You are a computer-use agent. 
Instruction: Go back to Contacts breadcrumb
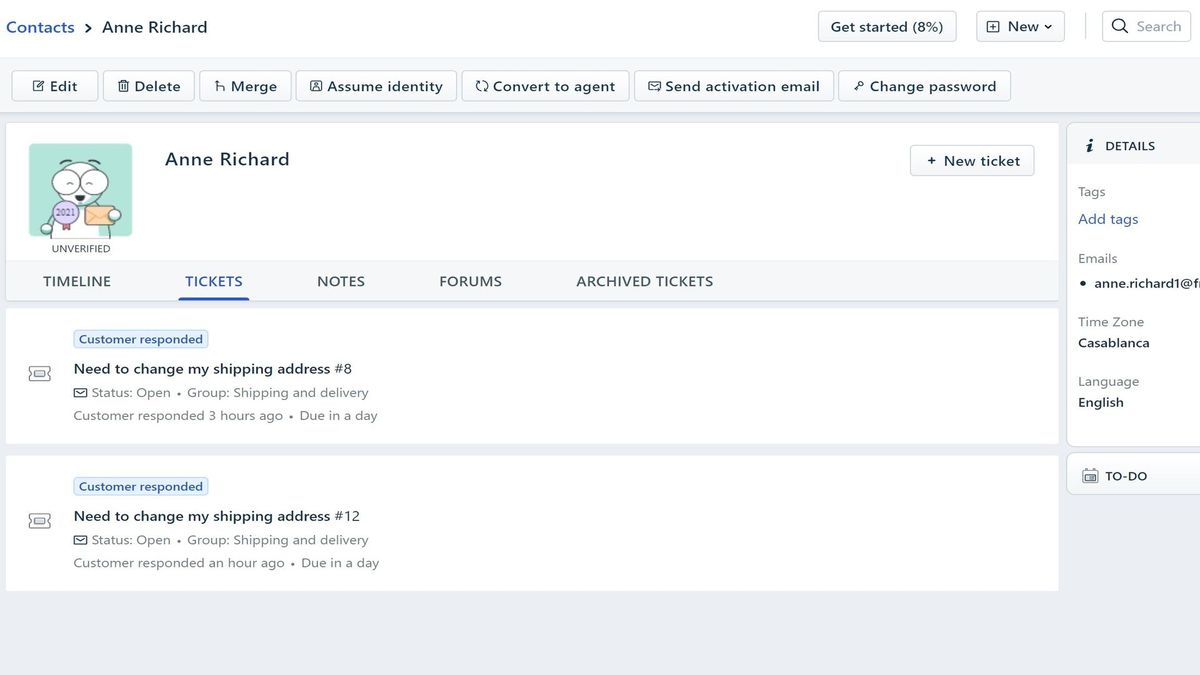point(40,27)
